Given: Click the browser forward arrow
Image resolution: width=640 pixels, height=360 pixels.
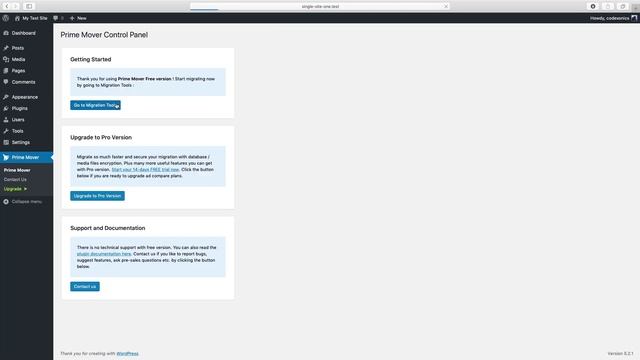Looking at the screenshot, I should tap(16, 6).
